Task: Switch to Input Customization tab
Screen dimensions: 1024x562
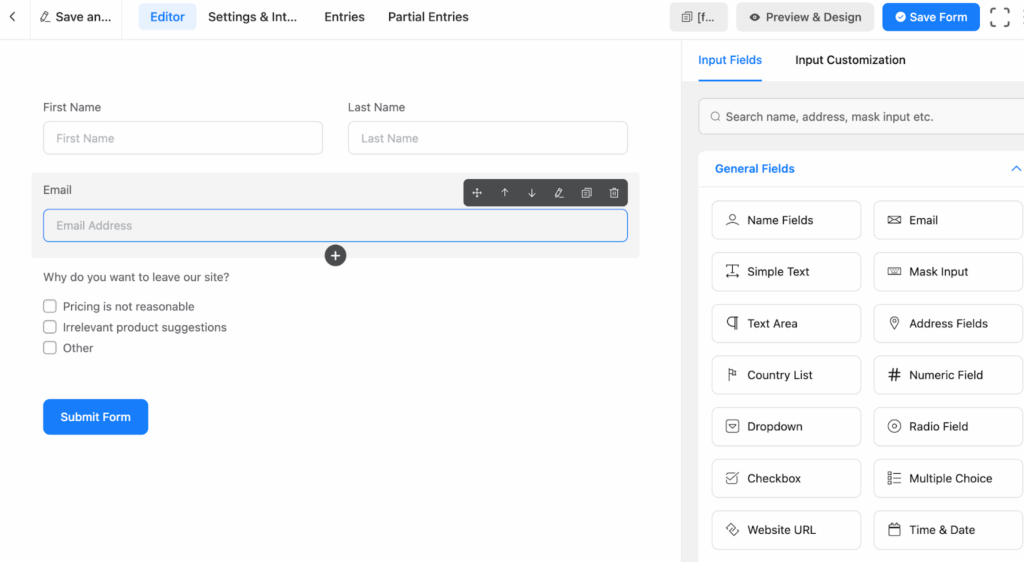Action: (x=850, y=60)
